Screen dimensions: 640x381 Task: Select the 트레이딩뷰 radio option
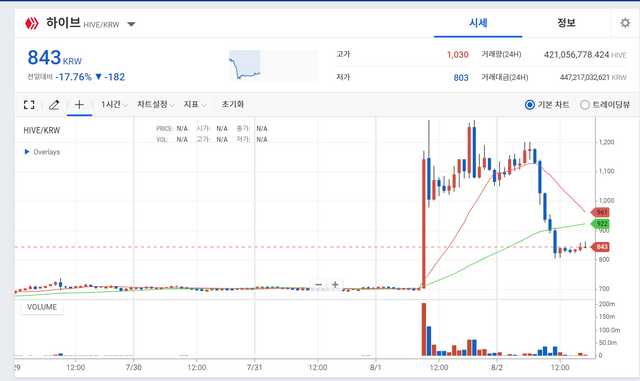pos(584,105)
